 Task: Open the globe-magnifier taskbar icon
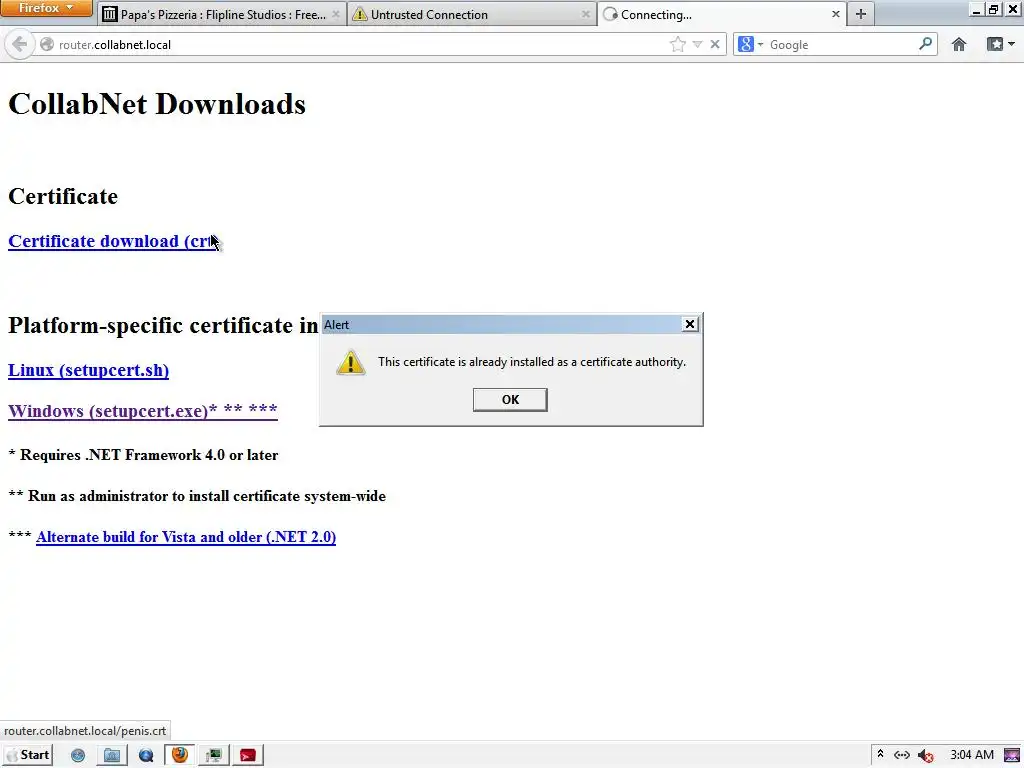tap(146, 756)
